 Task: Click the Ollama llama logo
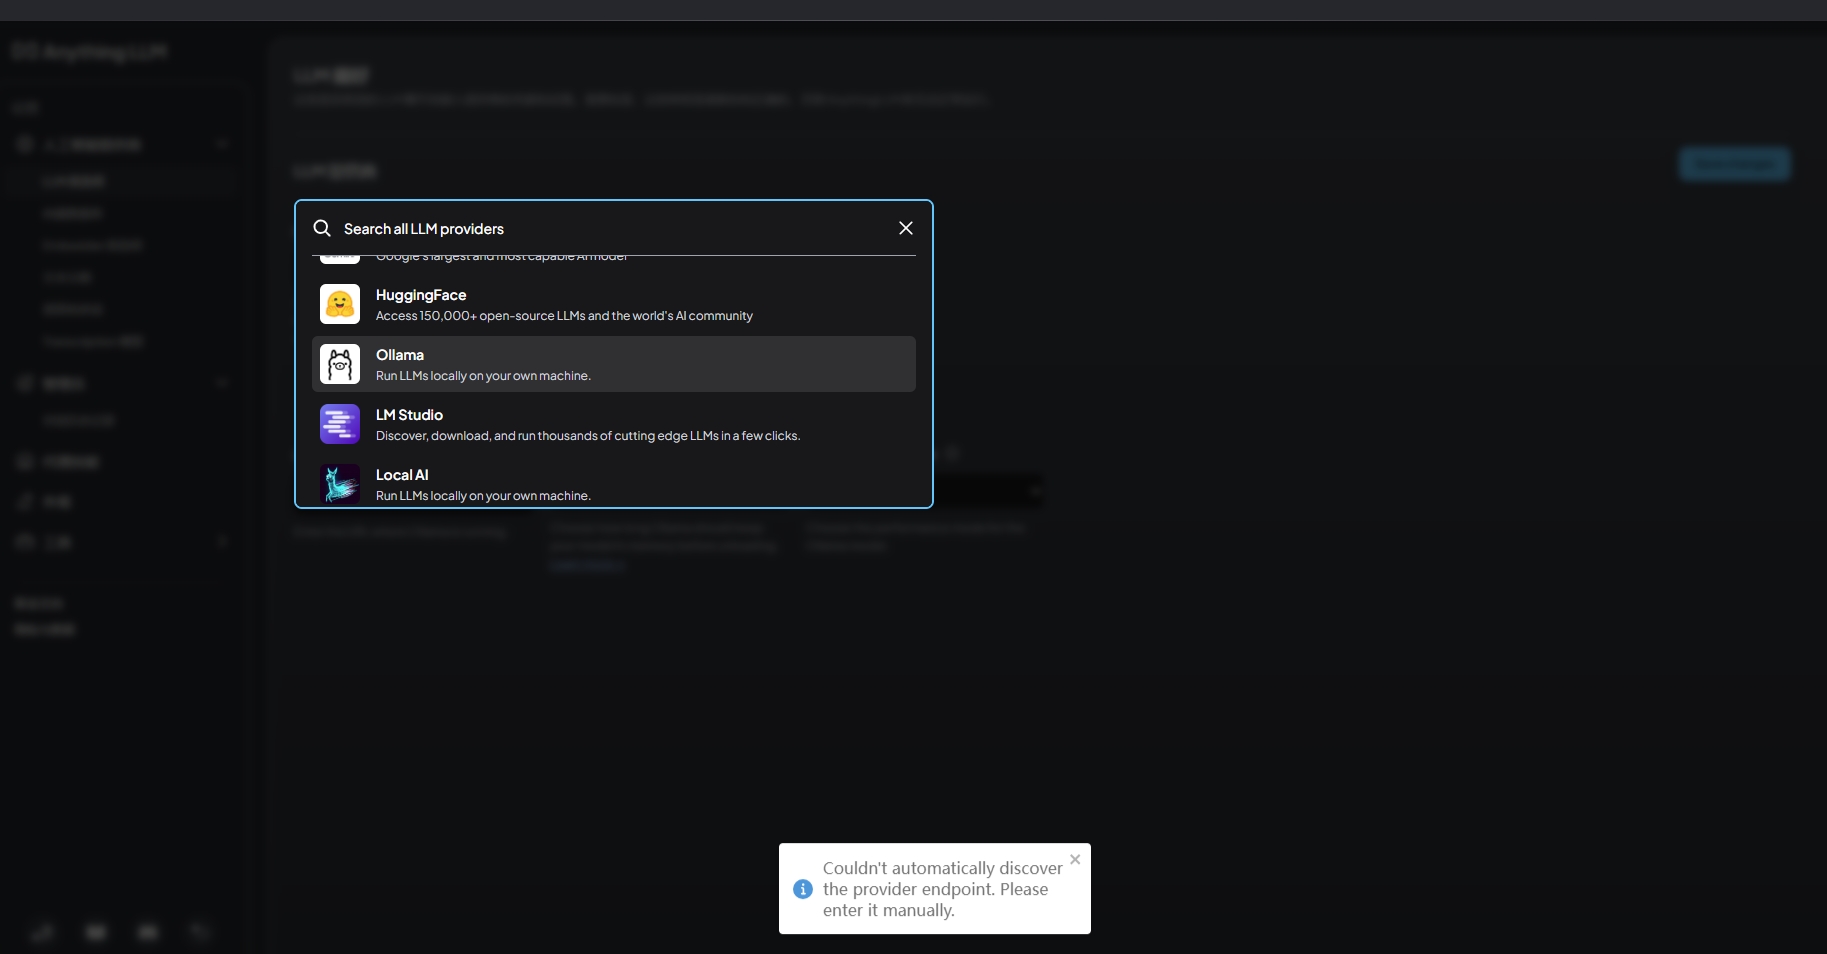pyautogui.click(x=340, y=364)
